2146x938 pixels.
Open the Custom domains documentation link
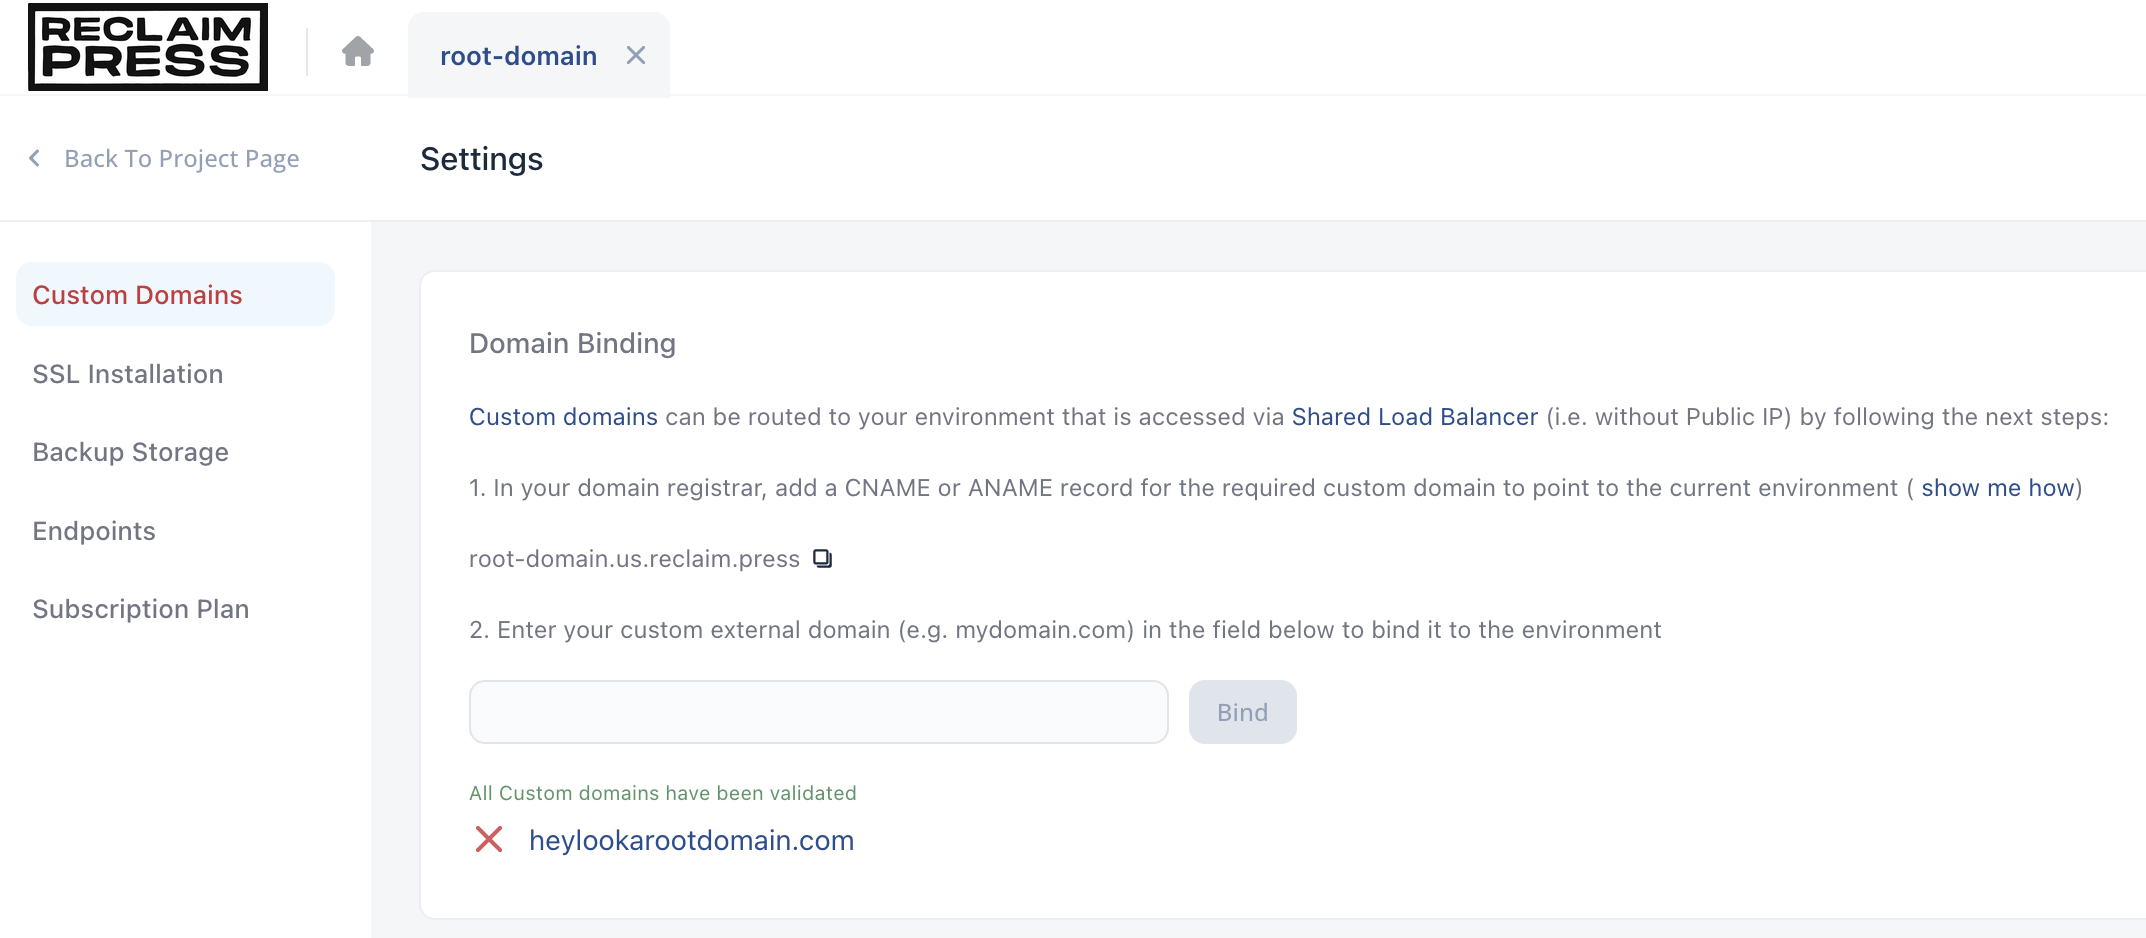click(563, 417)
